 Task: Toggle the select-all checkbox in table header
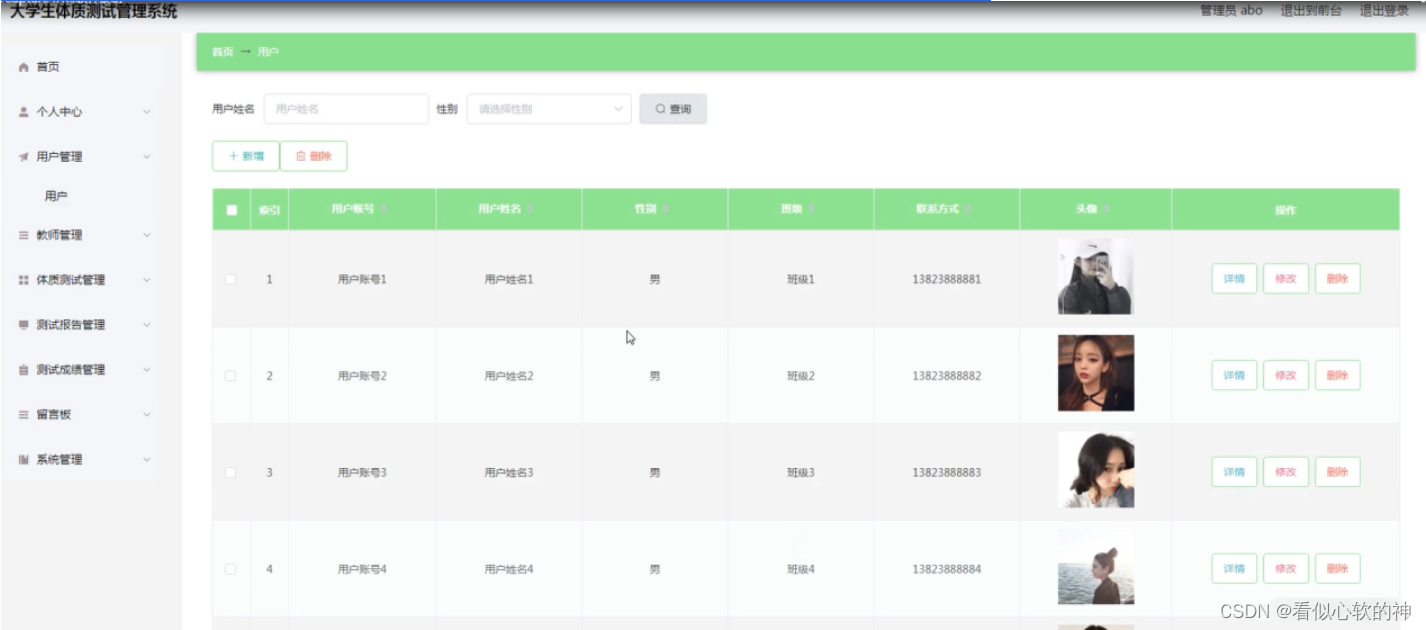[x=232, y=210]
